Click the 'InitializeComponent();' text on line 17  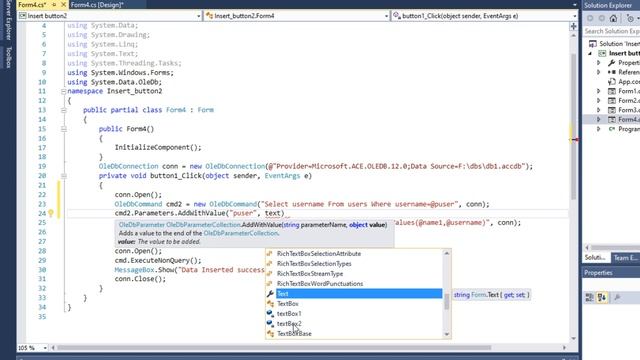pos(158,147)
